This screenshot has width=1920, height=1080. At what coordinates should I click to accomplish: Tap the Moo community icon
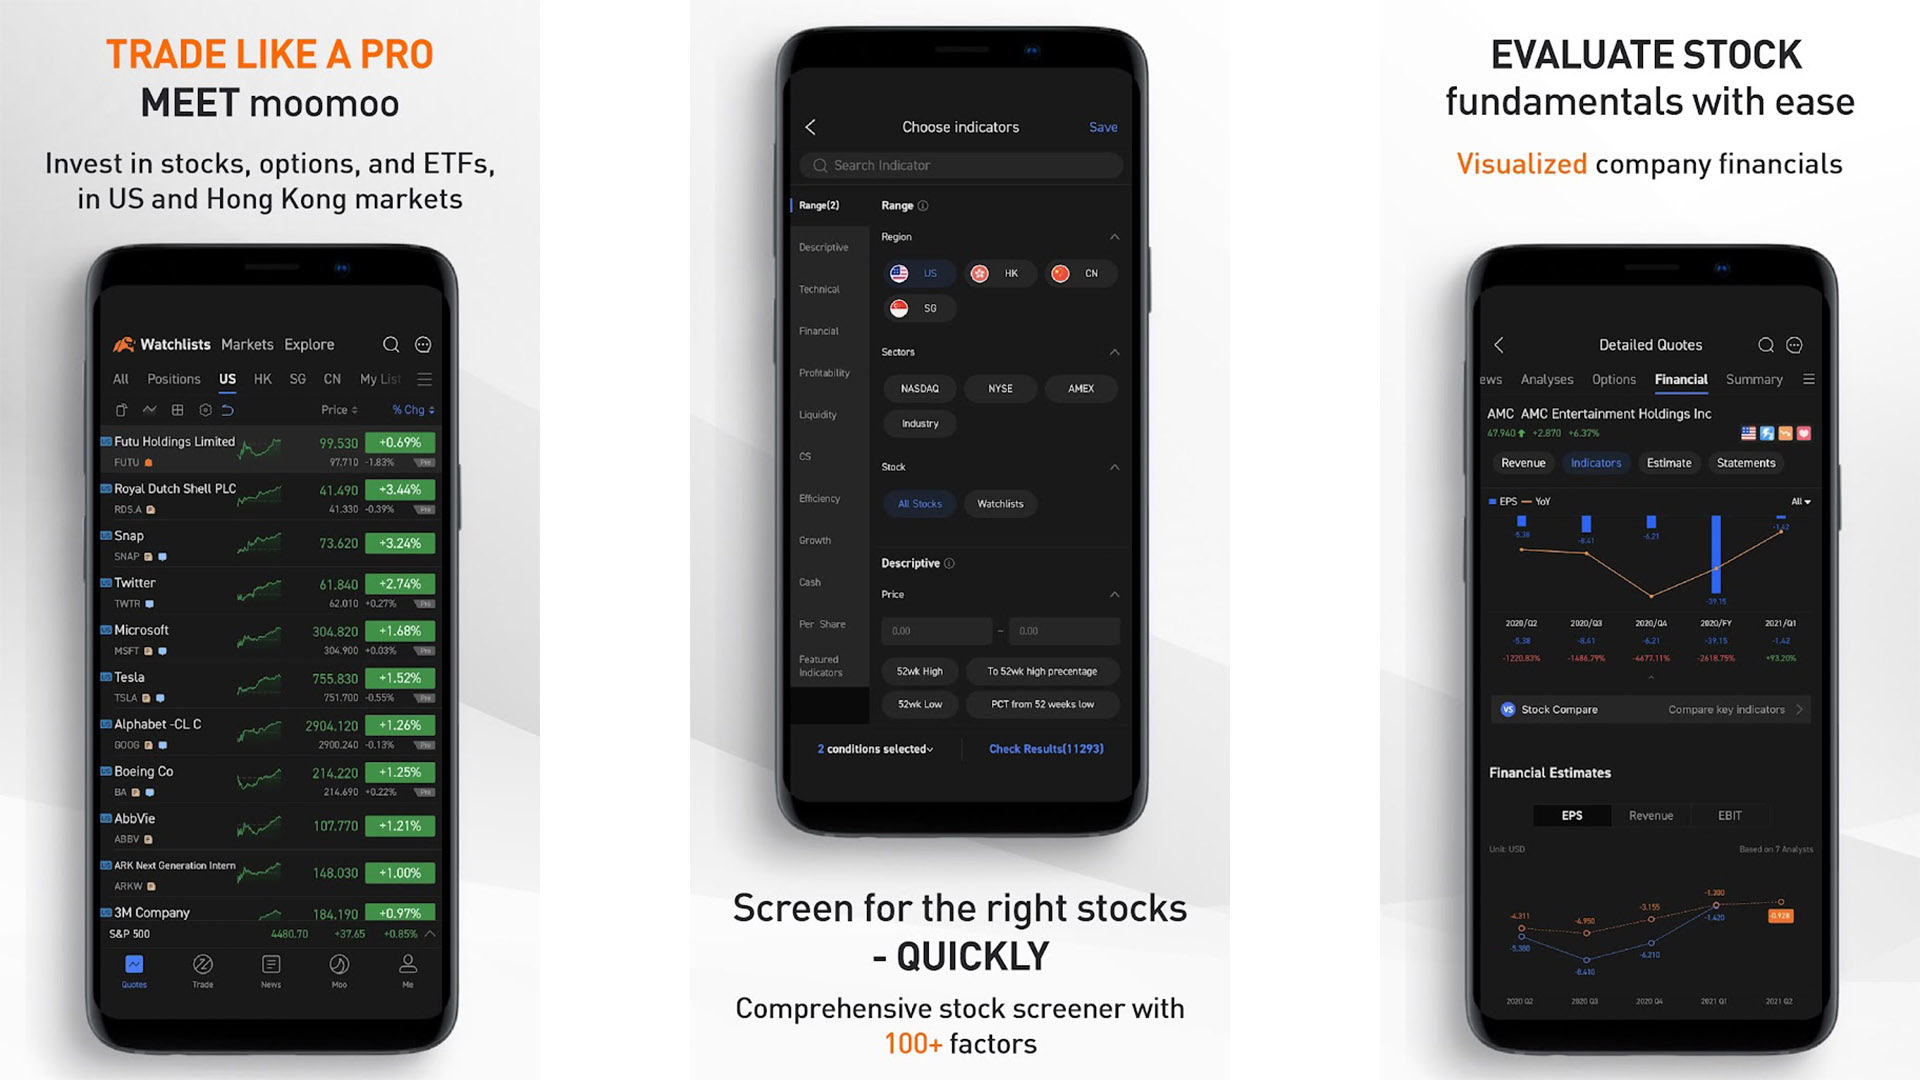(x=338, y=973)
